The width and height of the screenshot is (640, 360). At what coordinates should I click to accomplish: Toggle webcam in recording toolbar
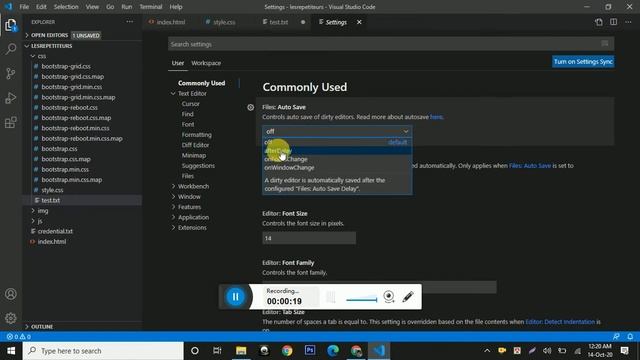389,297
